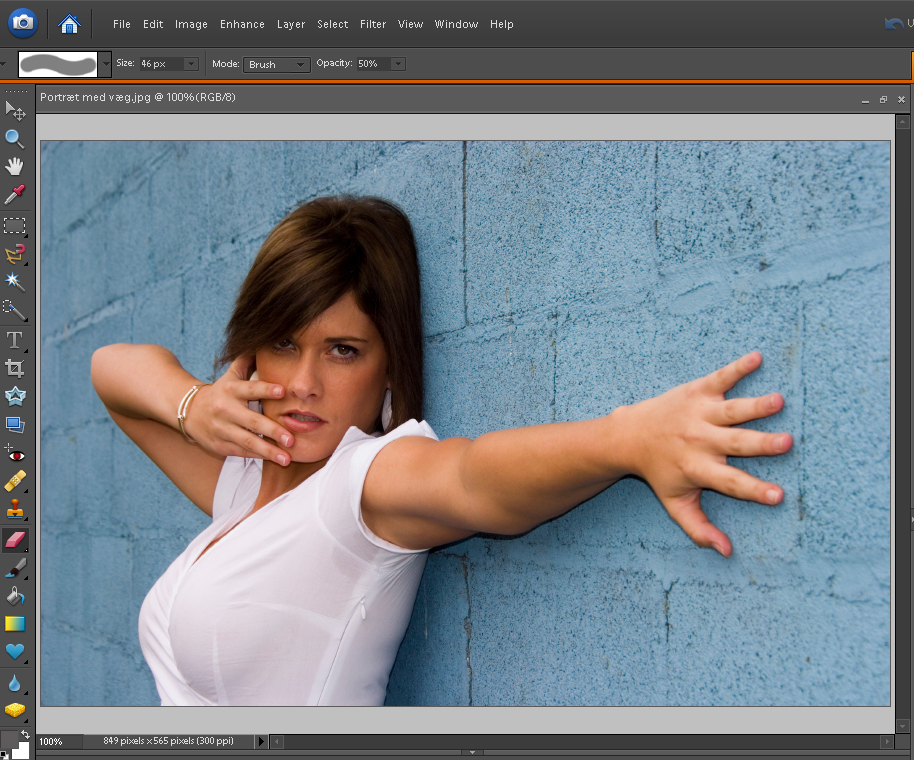Pick the Eyedropper tool
Image resolution: width=914 pixels, height=760 pixels.
click(14, 194)
